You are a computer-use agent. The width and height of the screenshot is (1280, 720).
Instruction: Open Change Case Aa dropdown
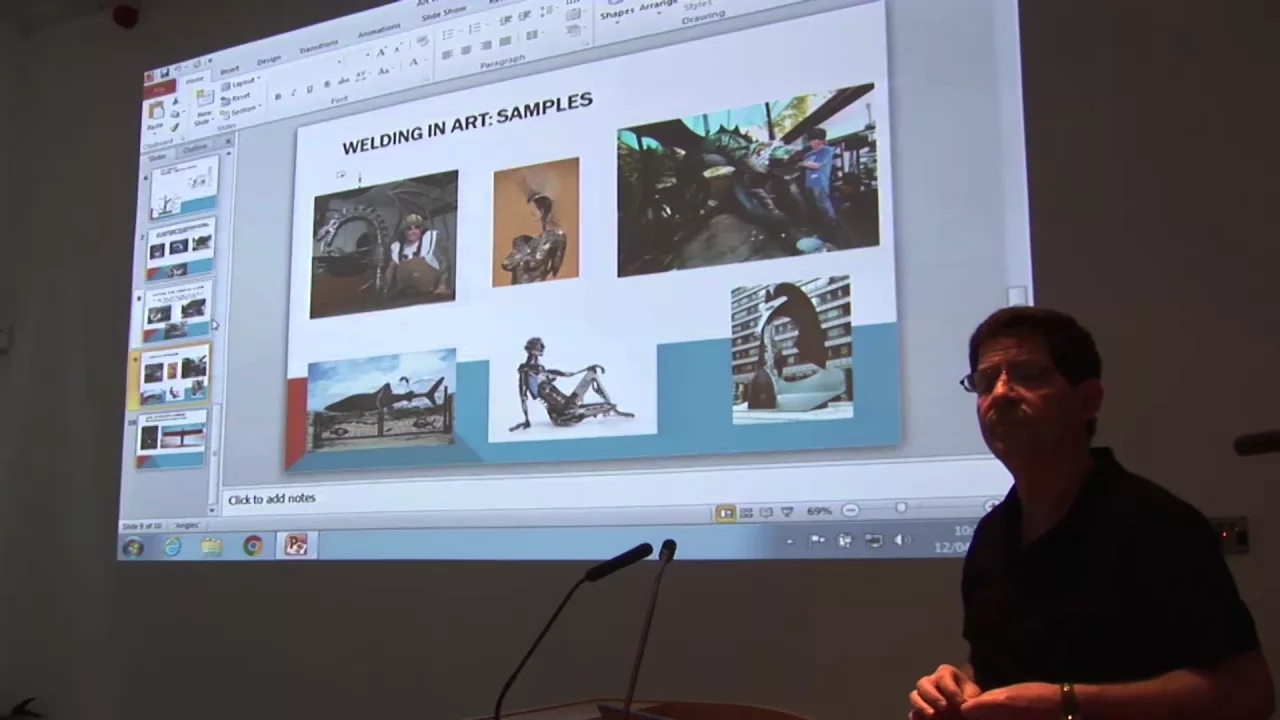pyautogui.click(x=384, y=71)
